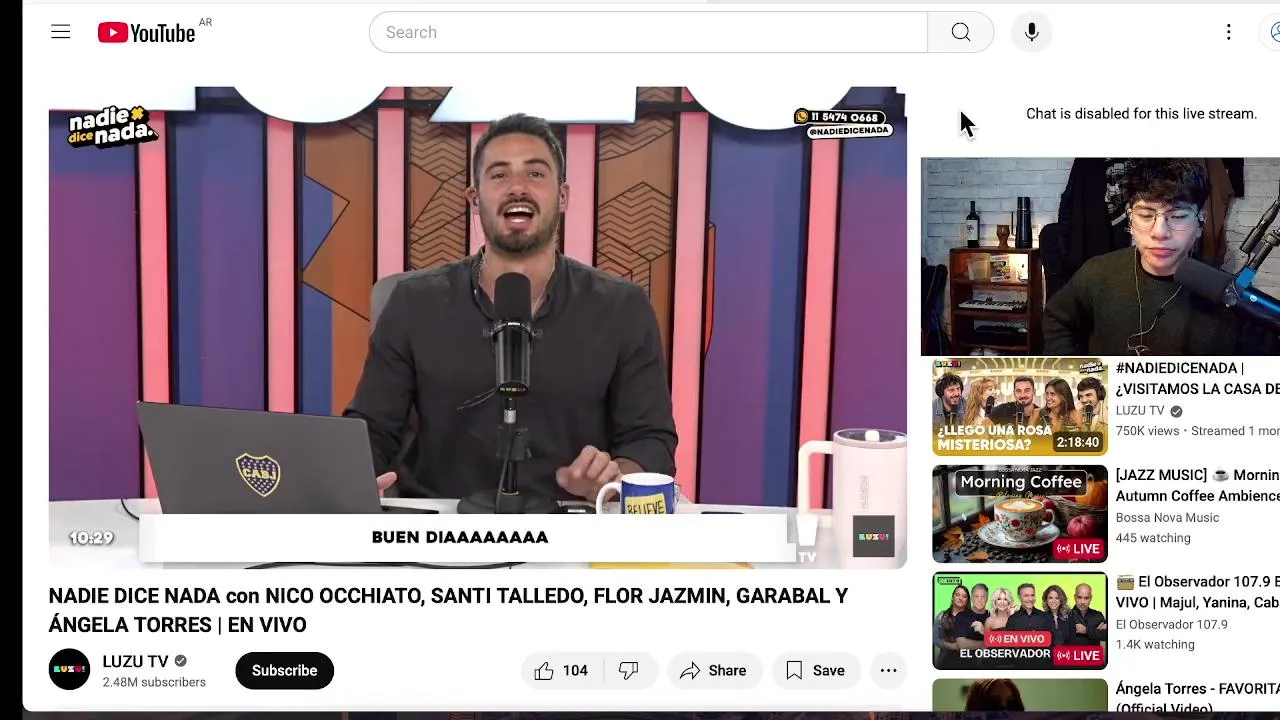Start voice search with microphone icon
The image size is (1280, 720).
[1031, 32]
